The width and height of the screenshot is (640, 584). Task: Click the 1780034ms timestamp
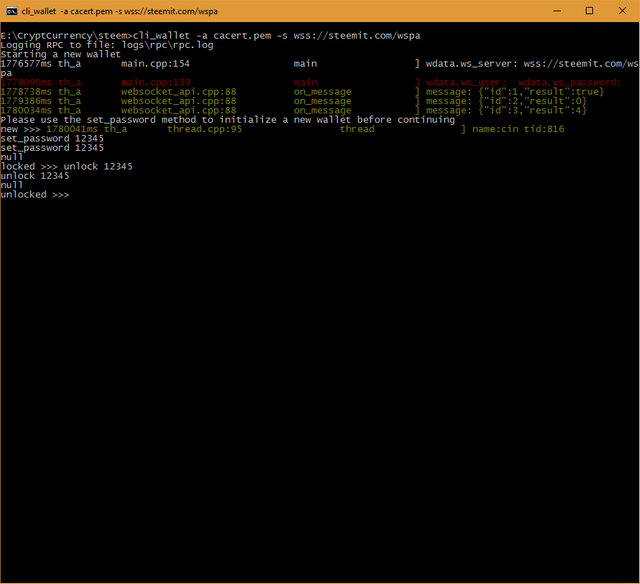click(26, 111)
